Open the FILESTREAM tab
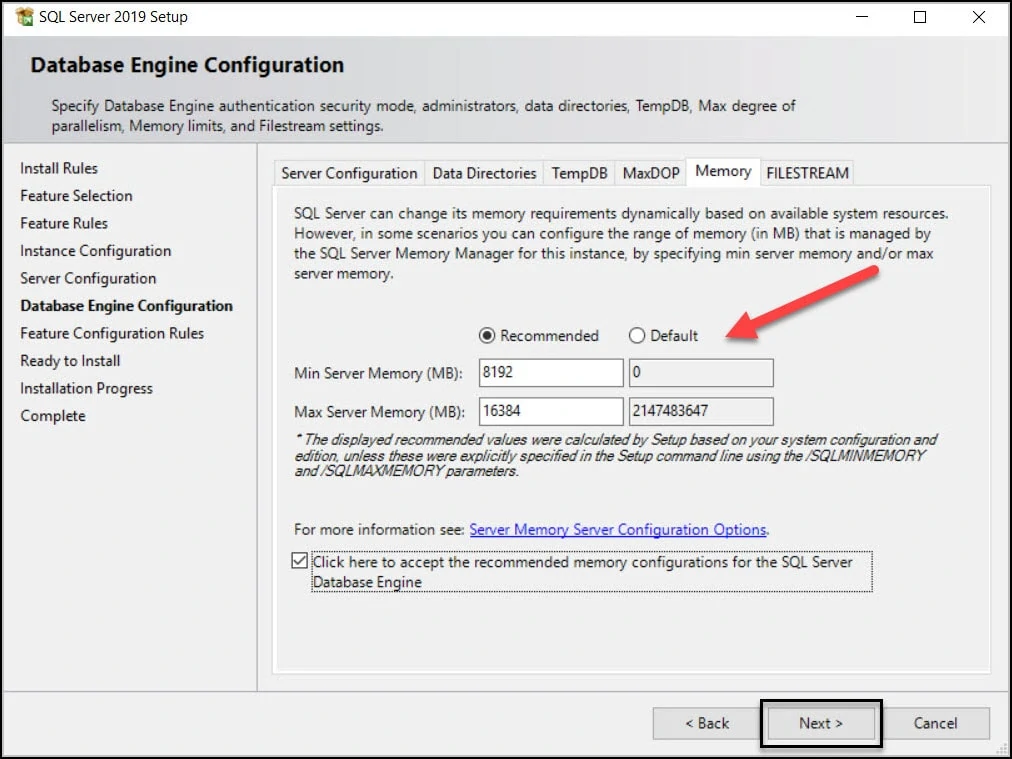Viewport: 1012px width, 759px height. (x=807, y=174)
